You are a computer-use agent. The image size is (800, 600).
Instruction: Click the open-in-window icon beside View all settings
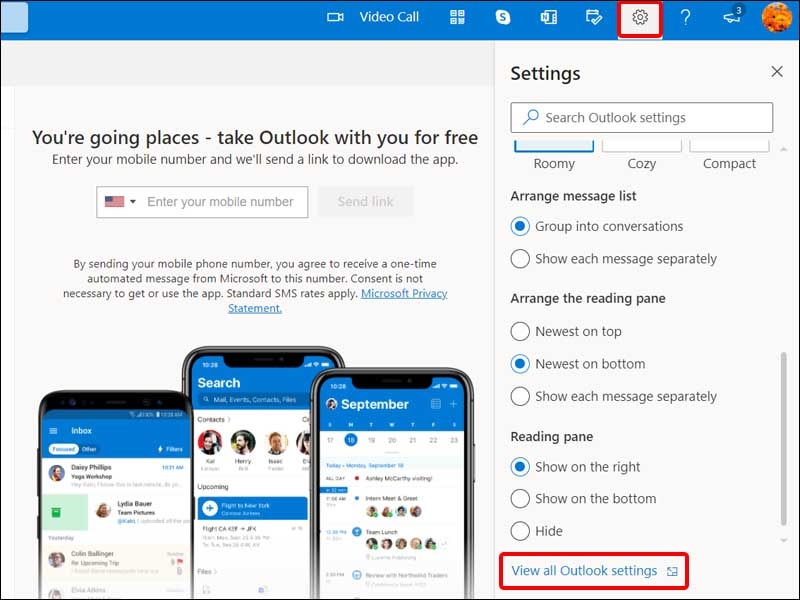(672, 571)
